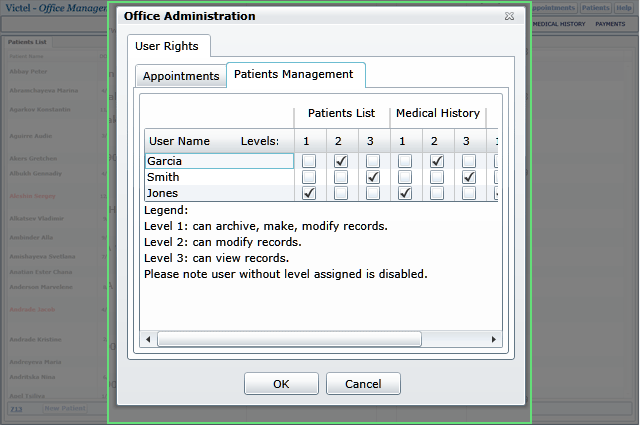The height and width of the screenshot is (425, 640).
Task: Click the Cancel button
Action: 363,384
